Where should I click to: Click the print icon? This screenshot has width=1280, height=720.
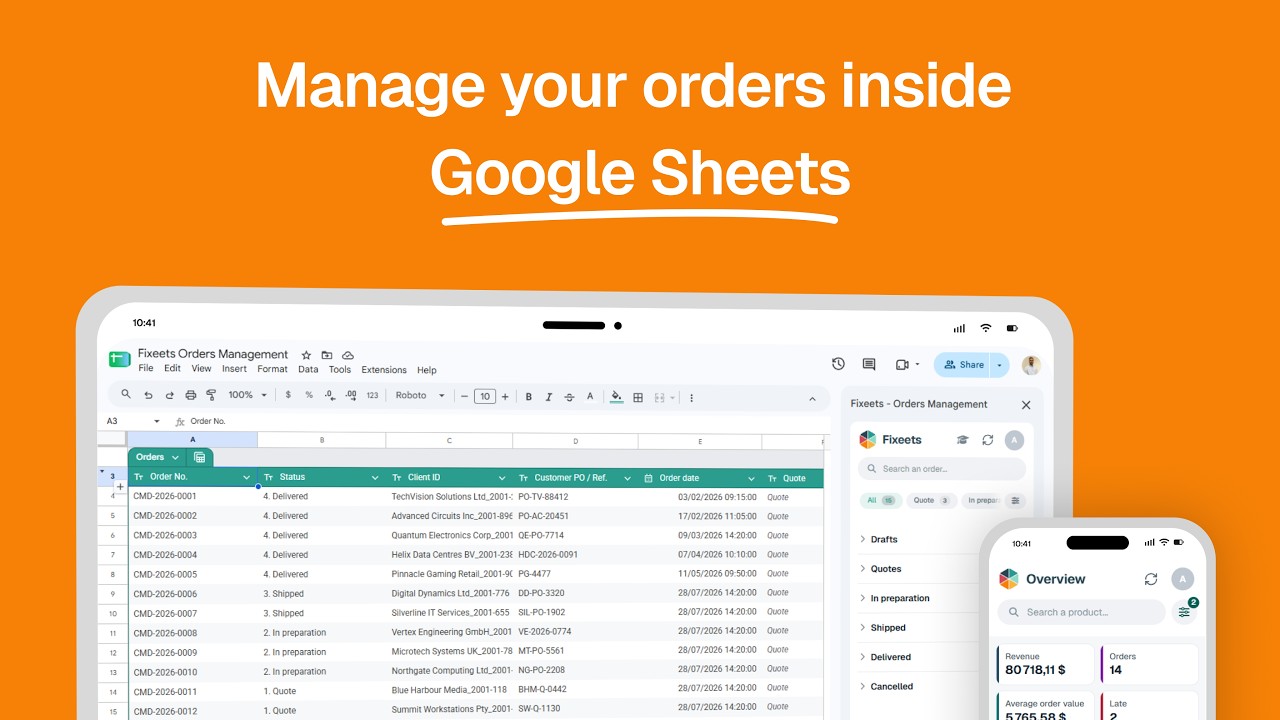190,396
